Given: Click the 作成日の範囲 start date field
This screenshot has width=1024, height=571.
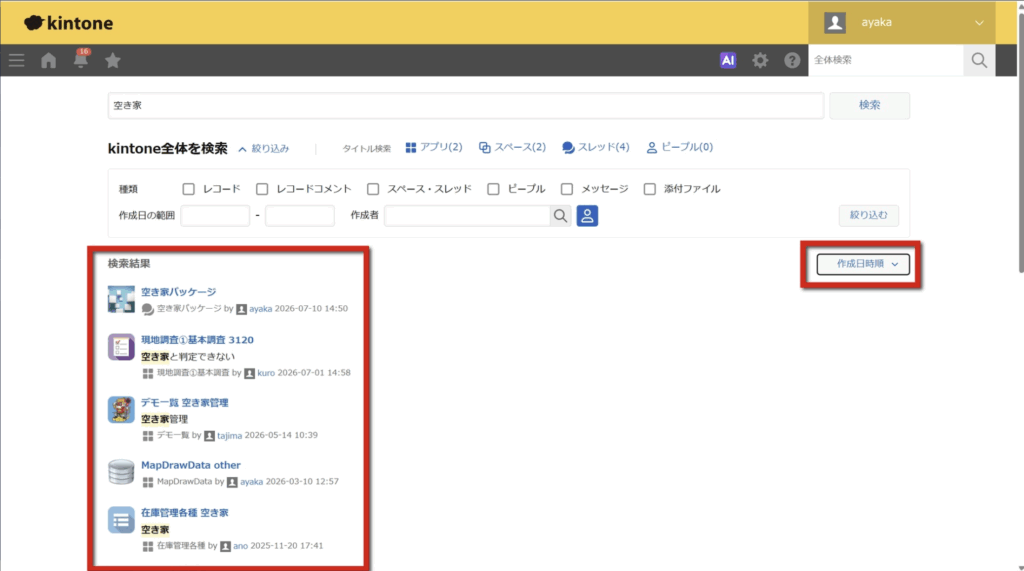Looking at the screenshot, I should 215,216.
